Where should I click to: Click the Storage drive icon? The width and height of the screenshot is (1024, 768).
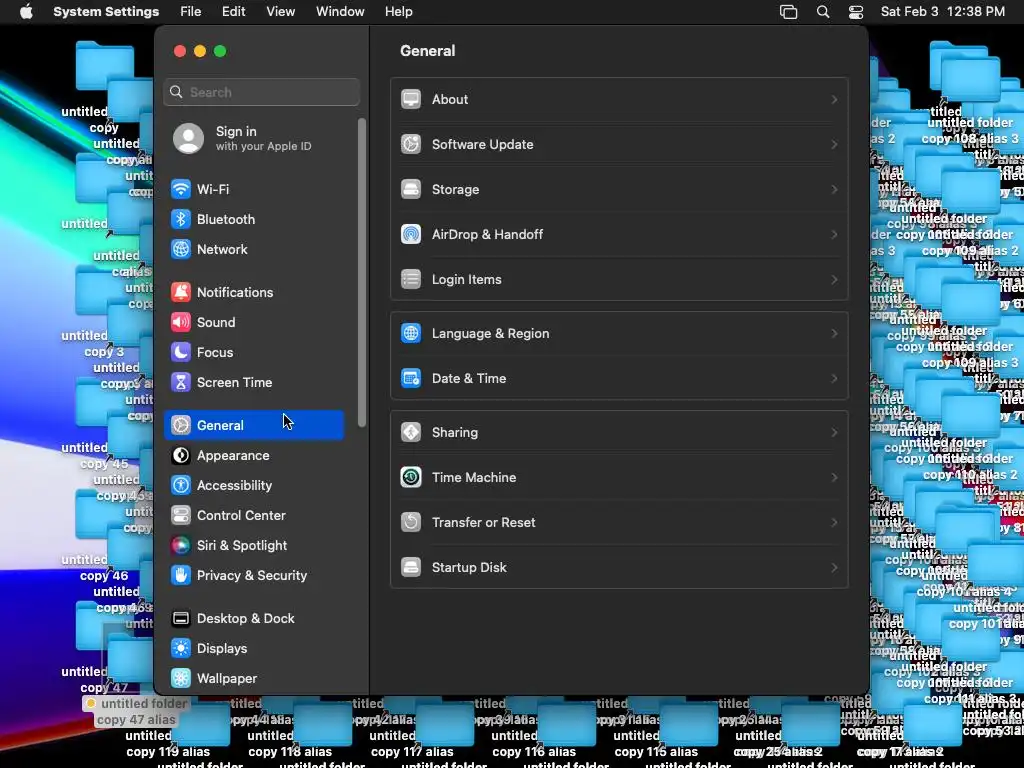tap(411, 190)
